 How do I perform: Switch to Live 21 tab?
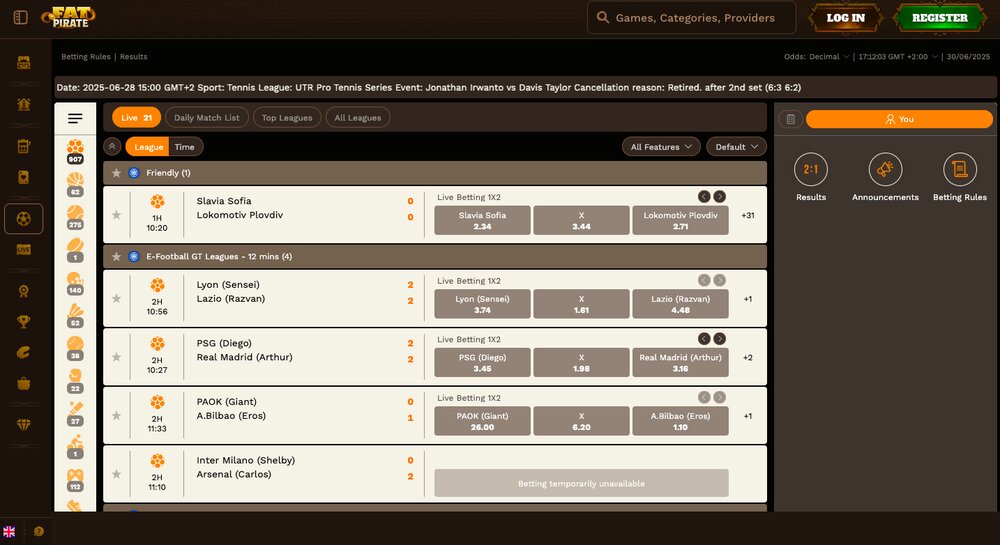[136, 117]
